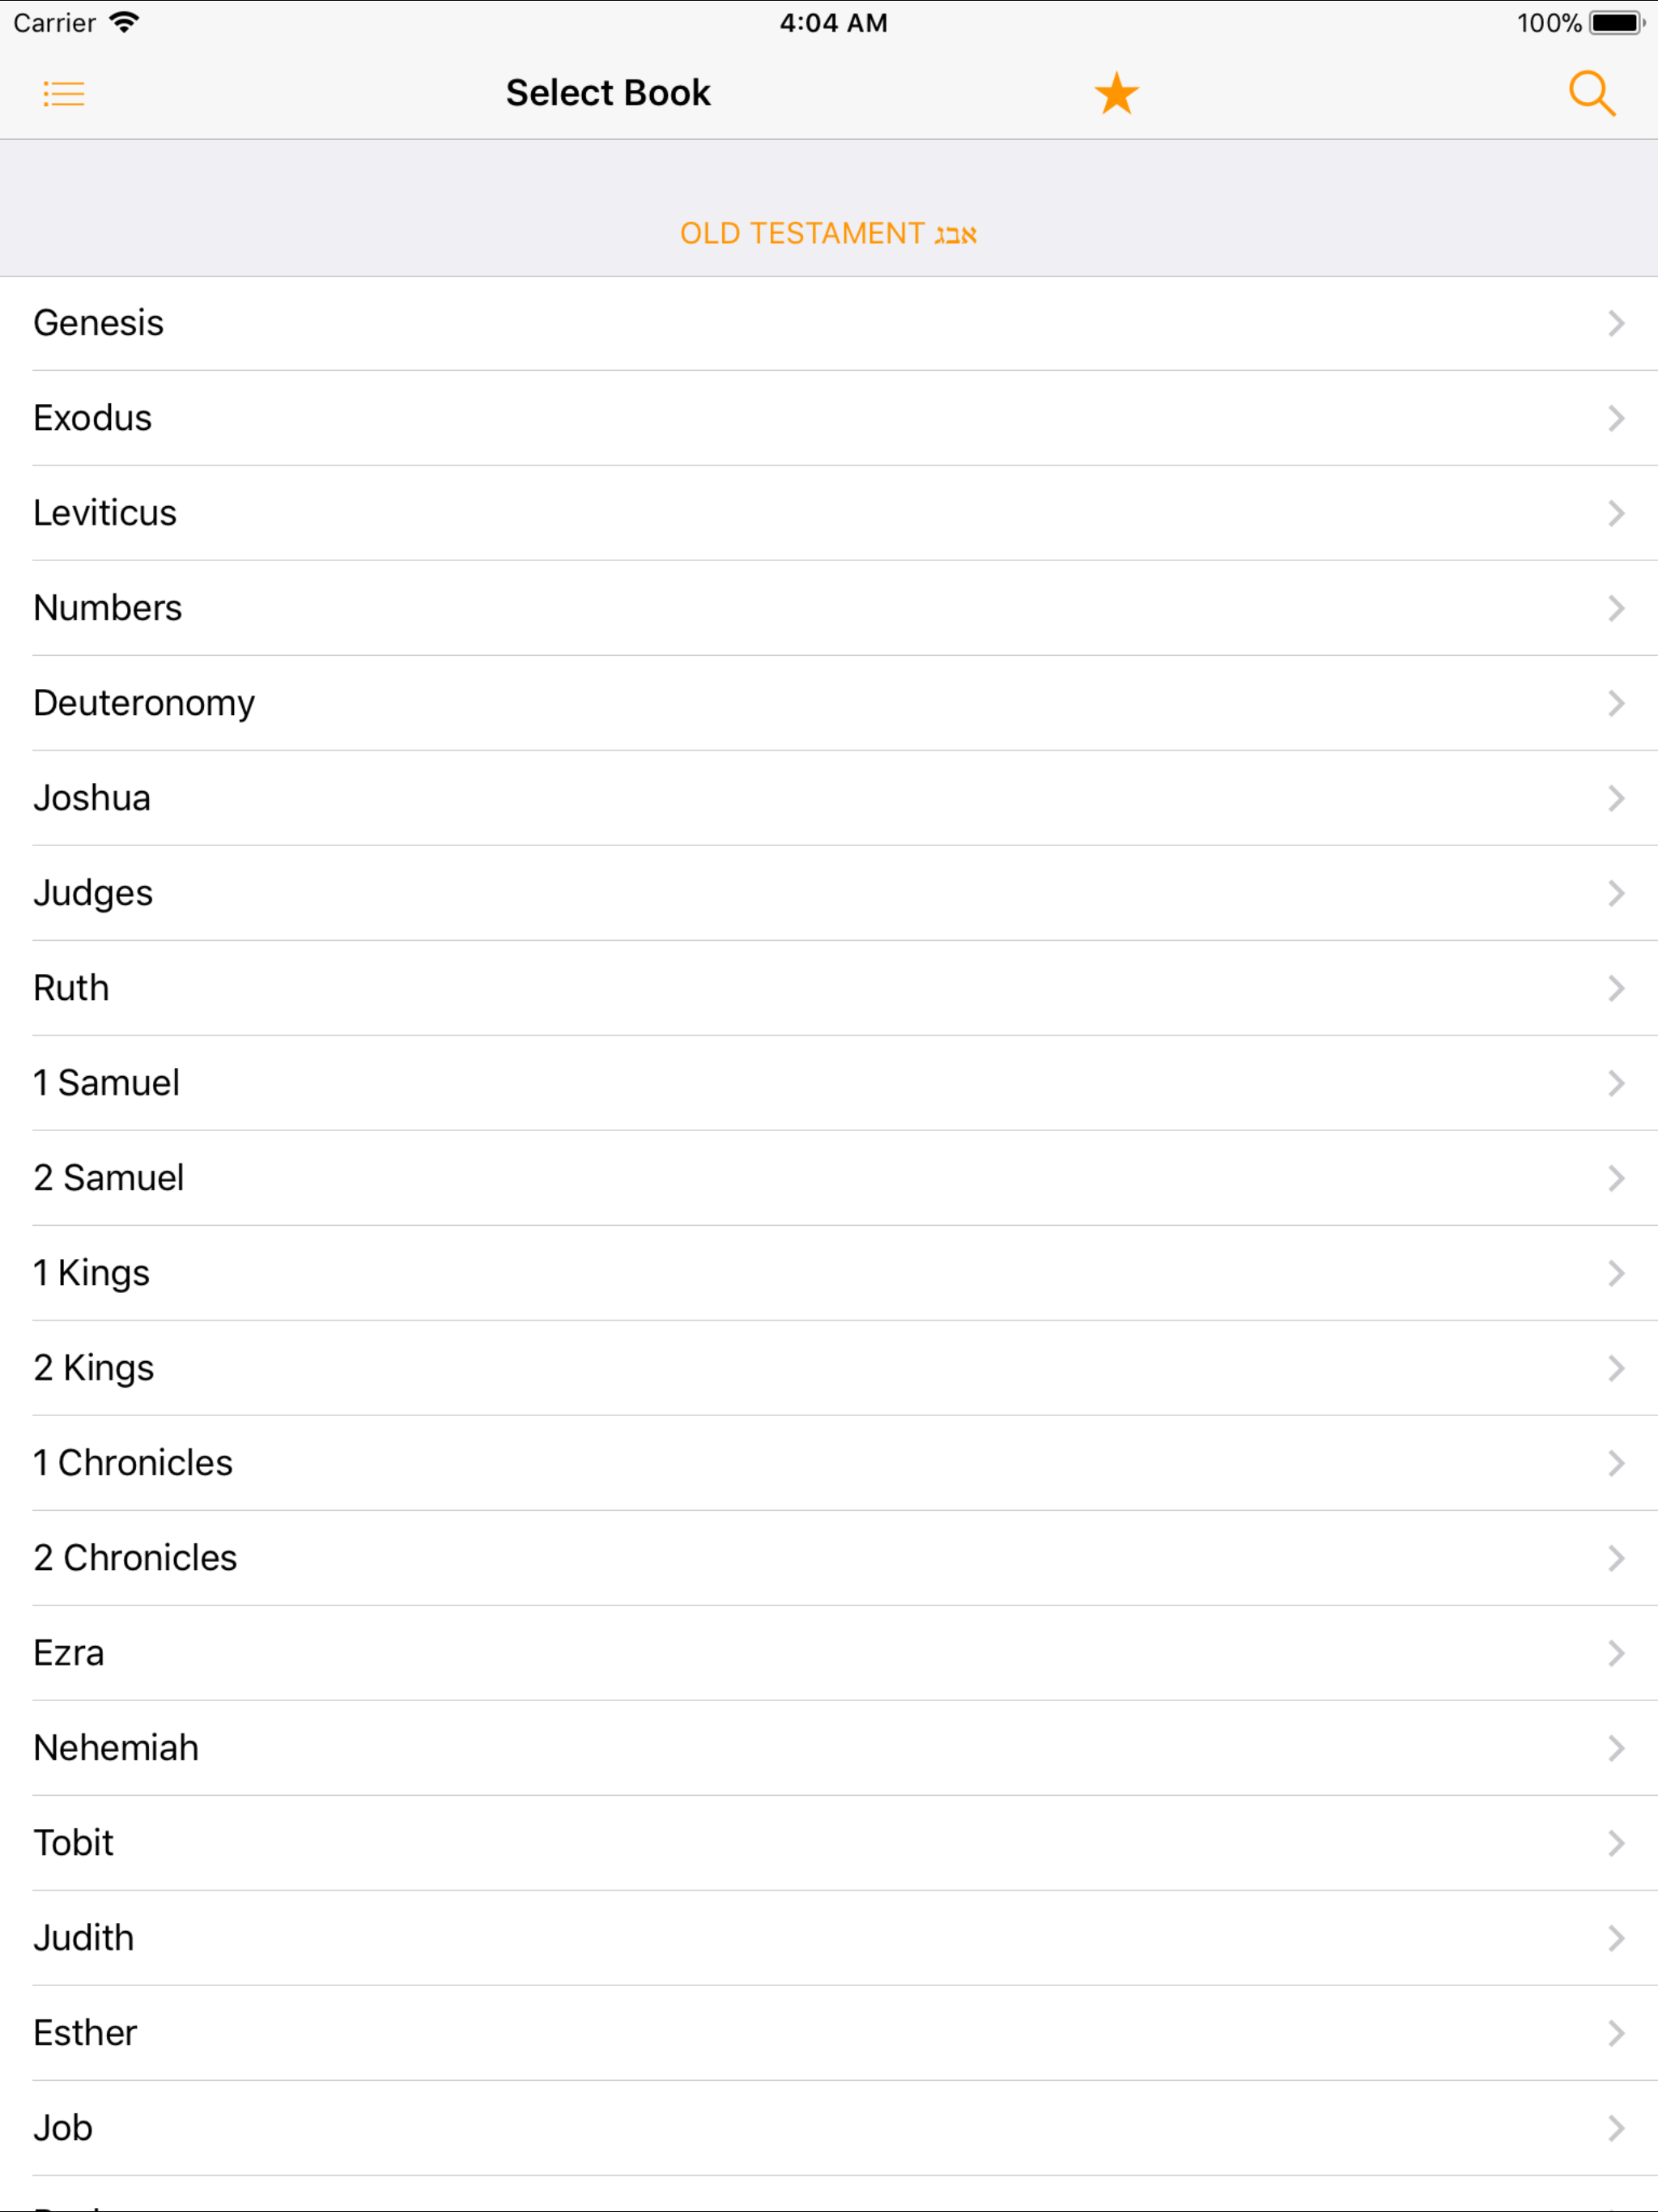Tap the Wi-Fi indicator in status bar
Image resolution: width=1658 pixels, height=2212 pixels.
click(124, 21)
